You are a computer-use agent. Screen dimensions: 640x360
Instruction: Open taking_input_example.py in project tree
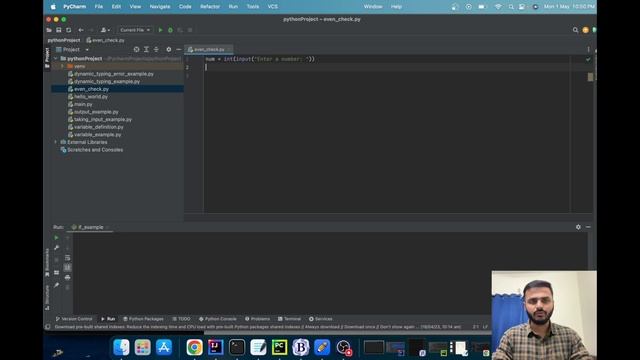103,119
